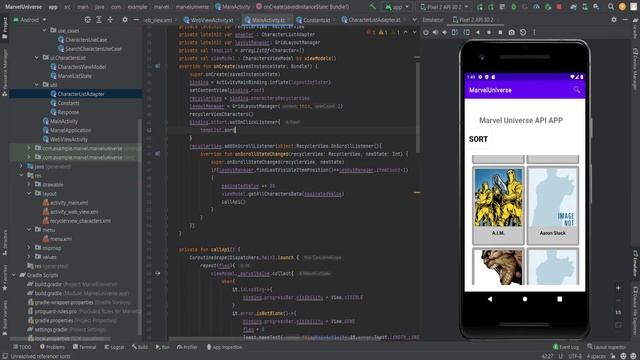Screen dimensions: 640x360
Task: Click the green Debug bug icon
Action: [x=513, y=7]
